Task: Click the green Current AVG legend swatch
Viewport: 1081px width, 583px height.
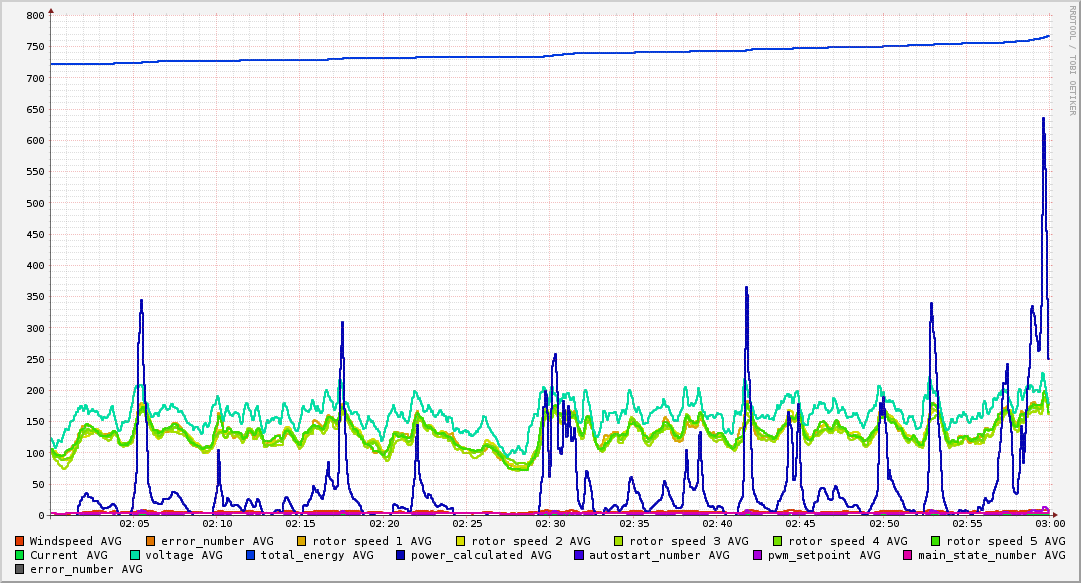Action: [x=19, y=555]
